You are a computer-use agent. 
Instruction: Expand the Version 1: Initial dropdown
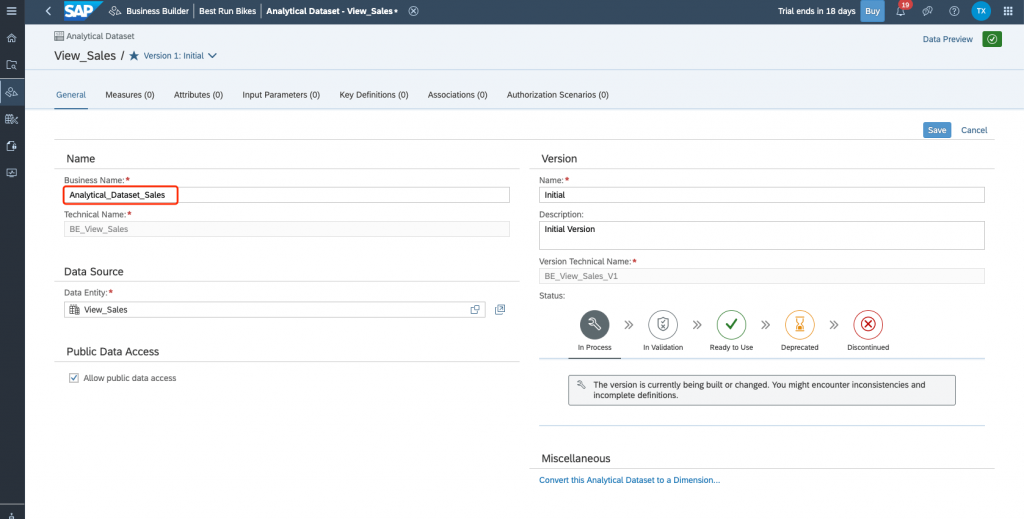[x=212, y=56]
